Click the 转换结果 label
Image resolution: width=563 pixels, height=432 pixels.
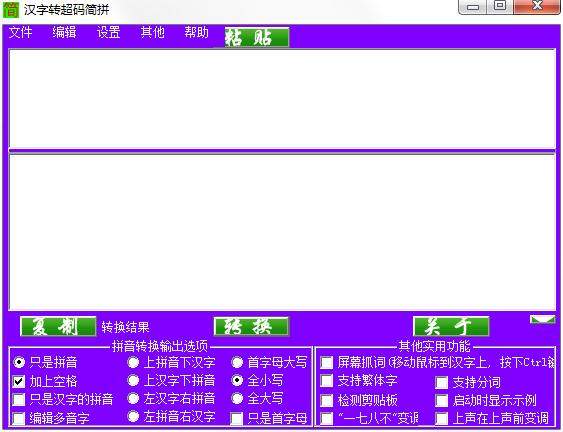[x=125, y=327]
